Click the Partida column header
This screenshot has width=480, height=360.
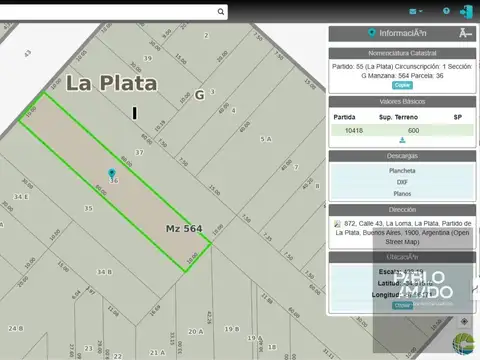(344, 117)
